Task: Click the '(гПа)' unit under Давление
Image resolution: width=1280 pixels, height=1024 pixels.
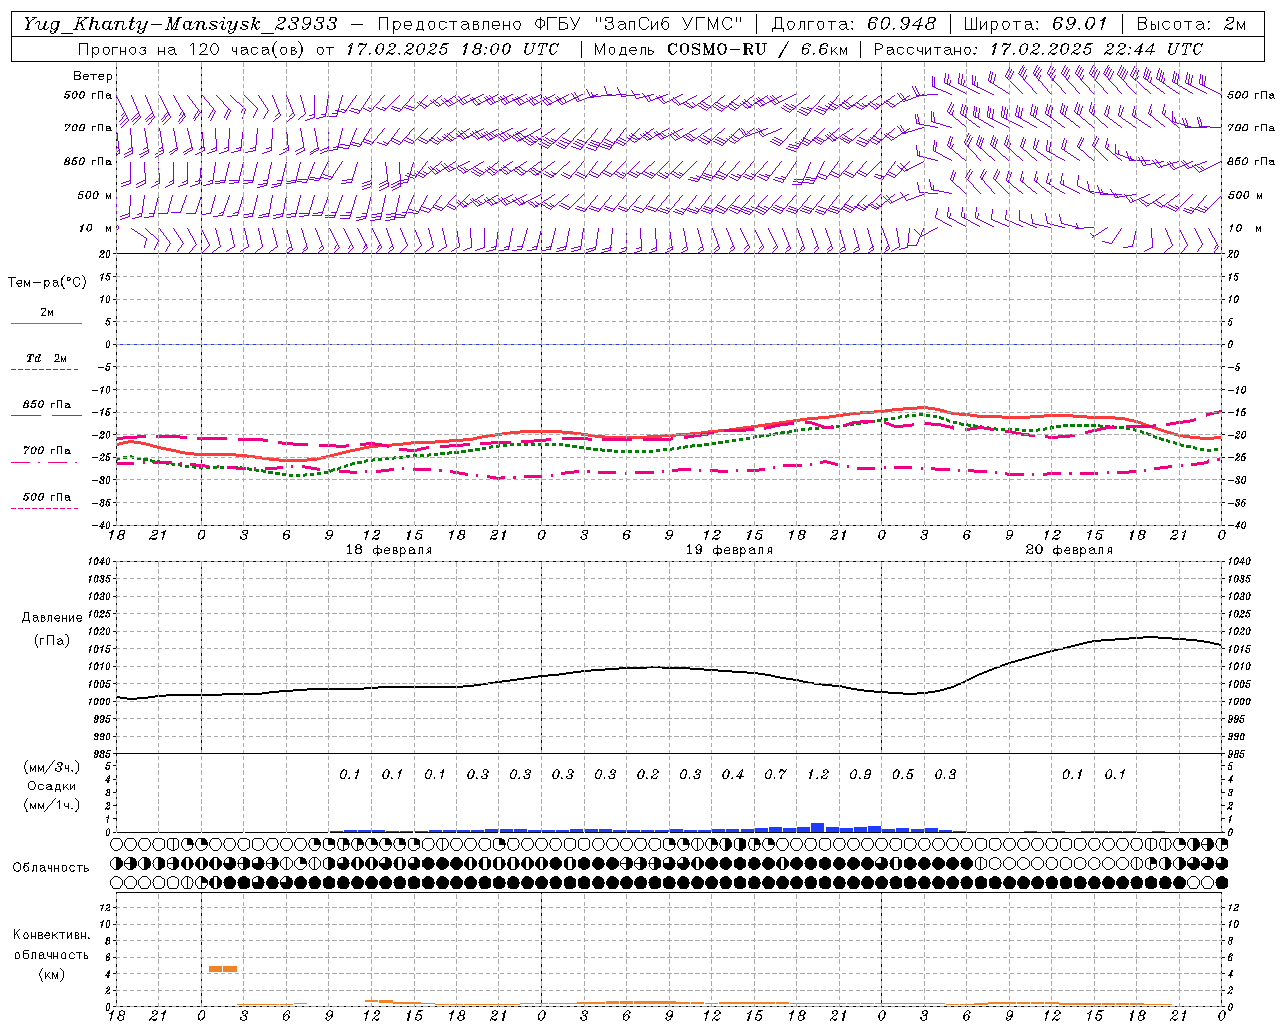Action: [52, 640]
